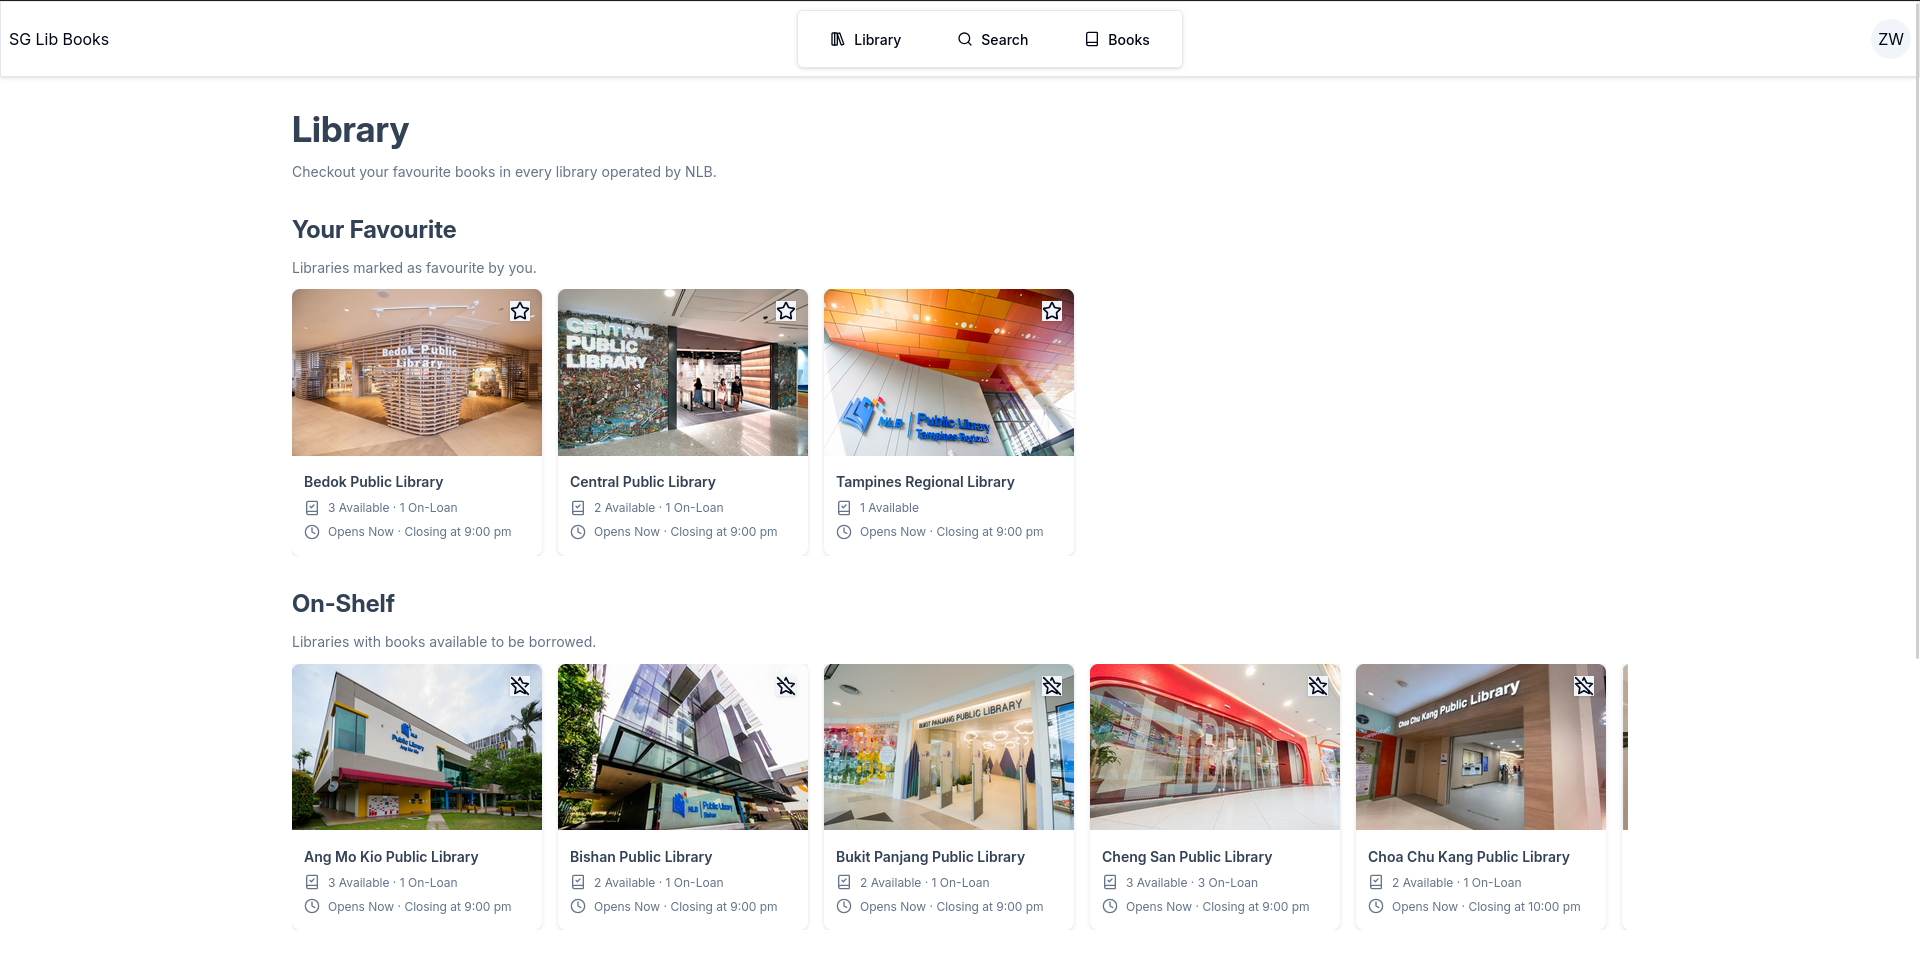Open the Central Public Library photo
The image size is (1920, 961).
[x=683, y=373]
